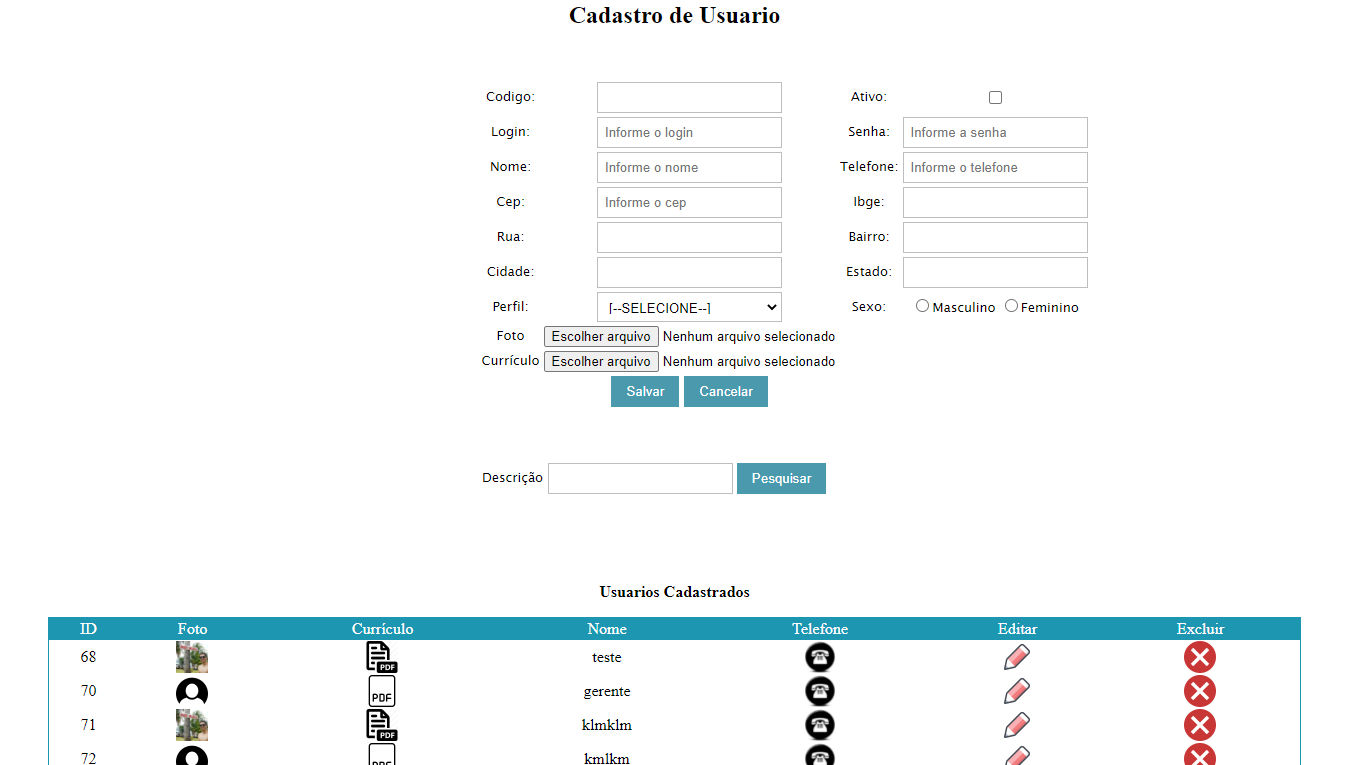
Task: Choose a file for Currículo
Action: point(601,361)
